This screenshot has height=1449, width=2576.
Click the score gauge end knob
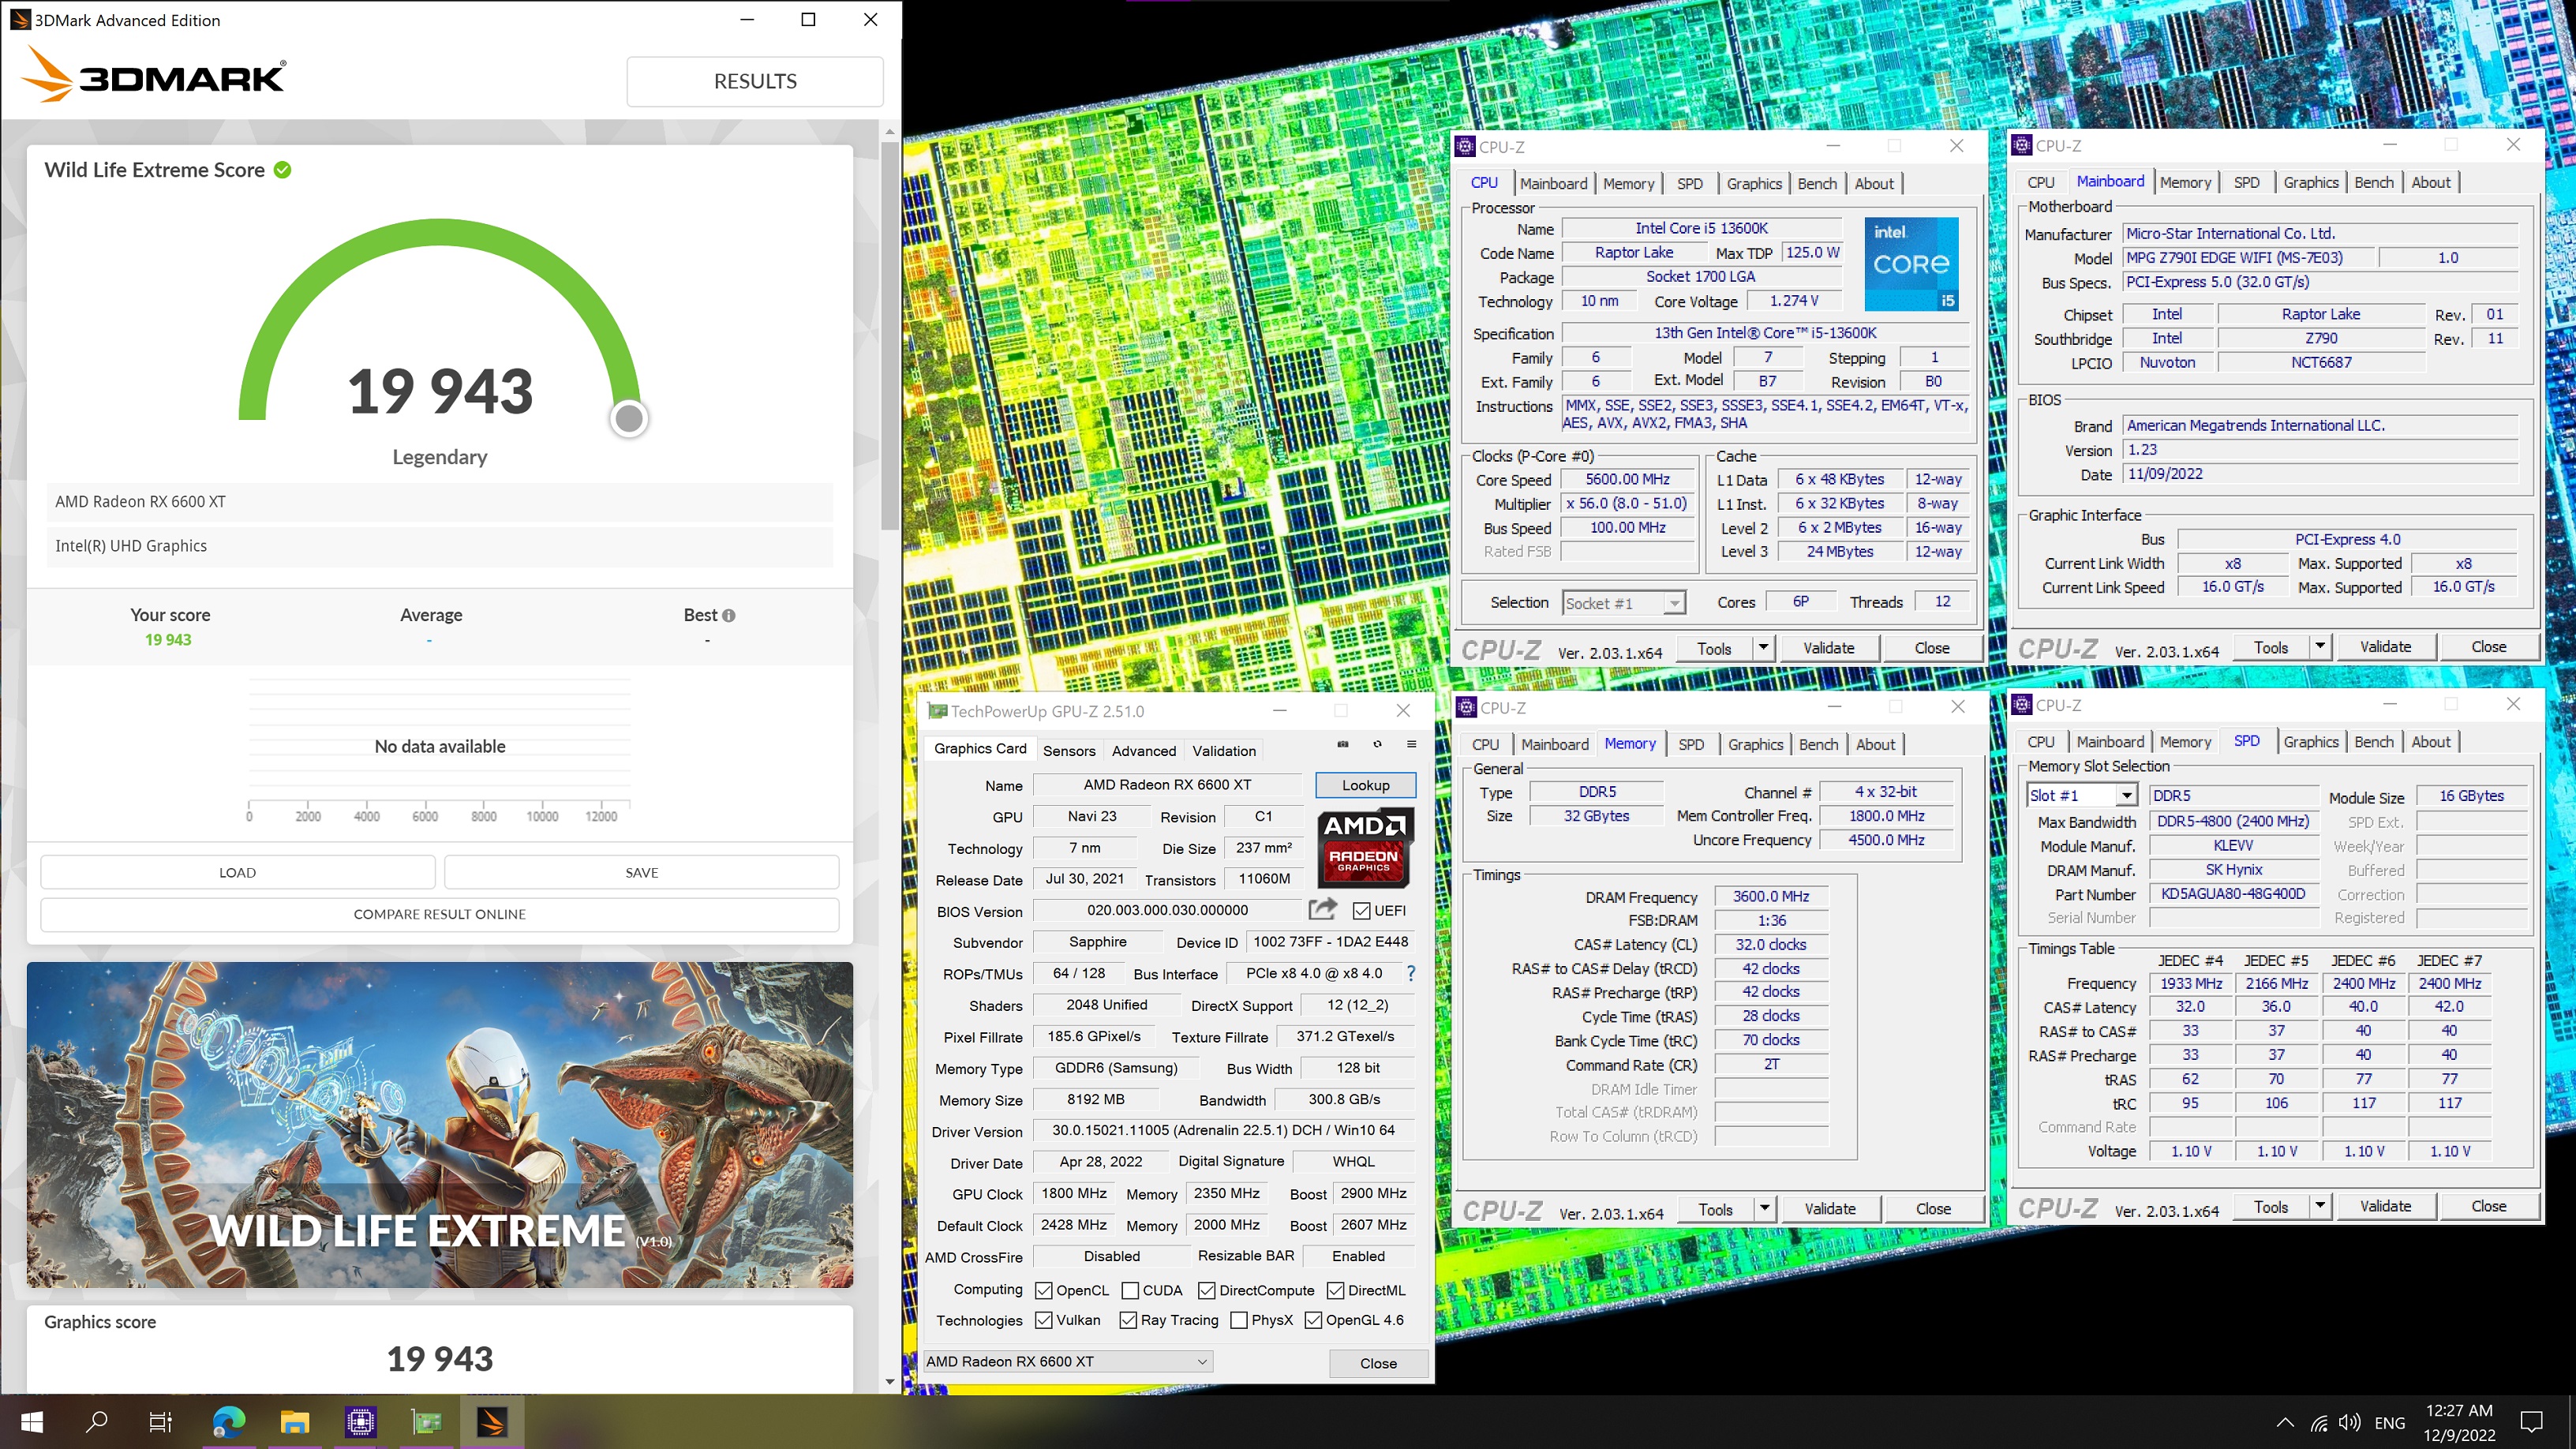click(629, 418)
